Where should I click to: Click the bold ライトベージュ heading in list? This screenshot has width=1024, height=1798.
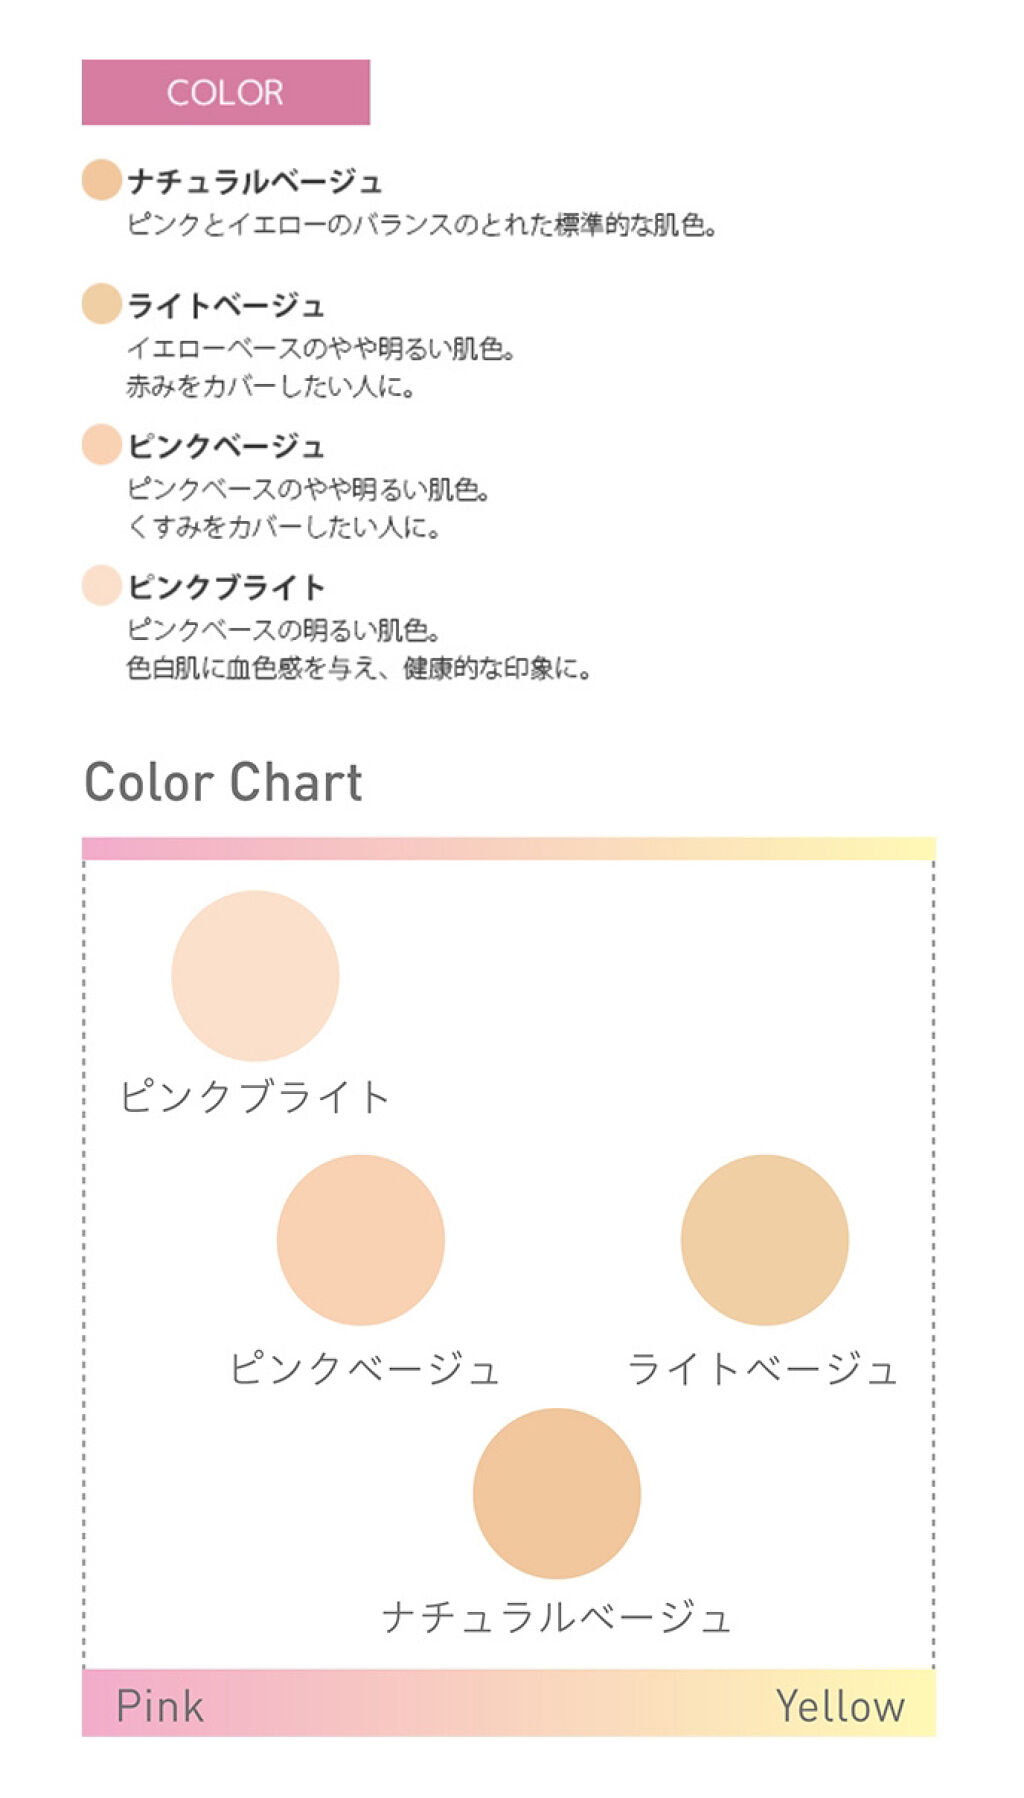coord(226,305)
